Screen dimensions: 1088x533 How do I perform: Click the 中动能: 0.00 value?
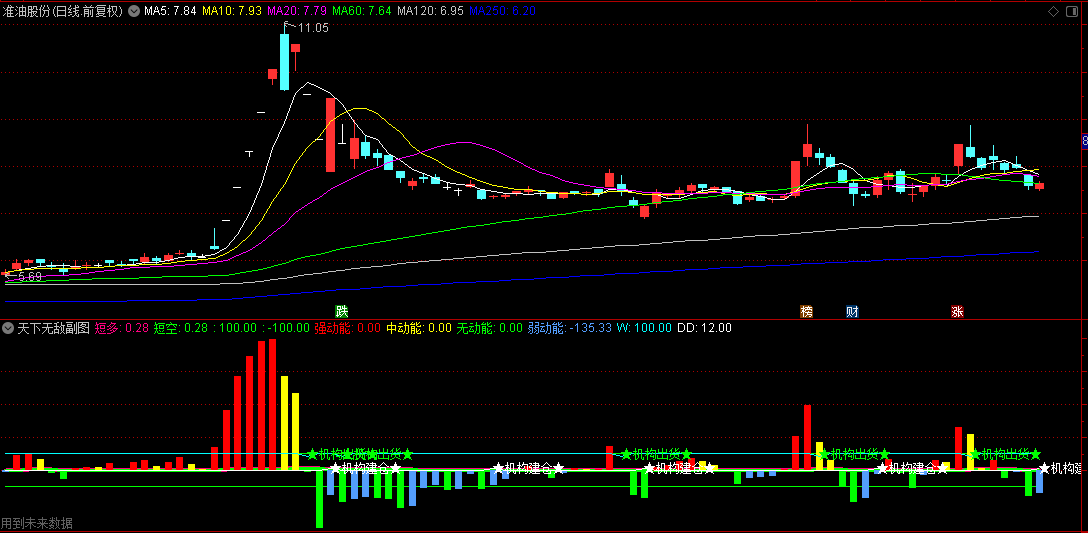(x=419, y=328)
